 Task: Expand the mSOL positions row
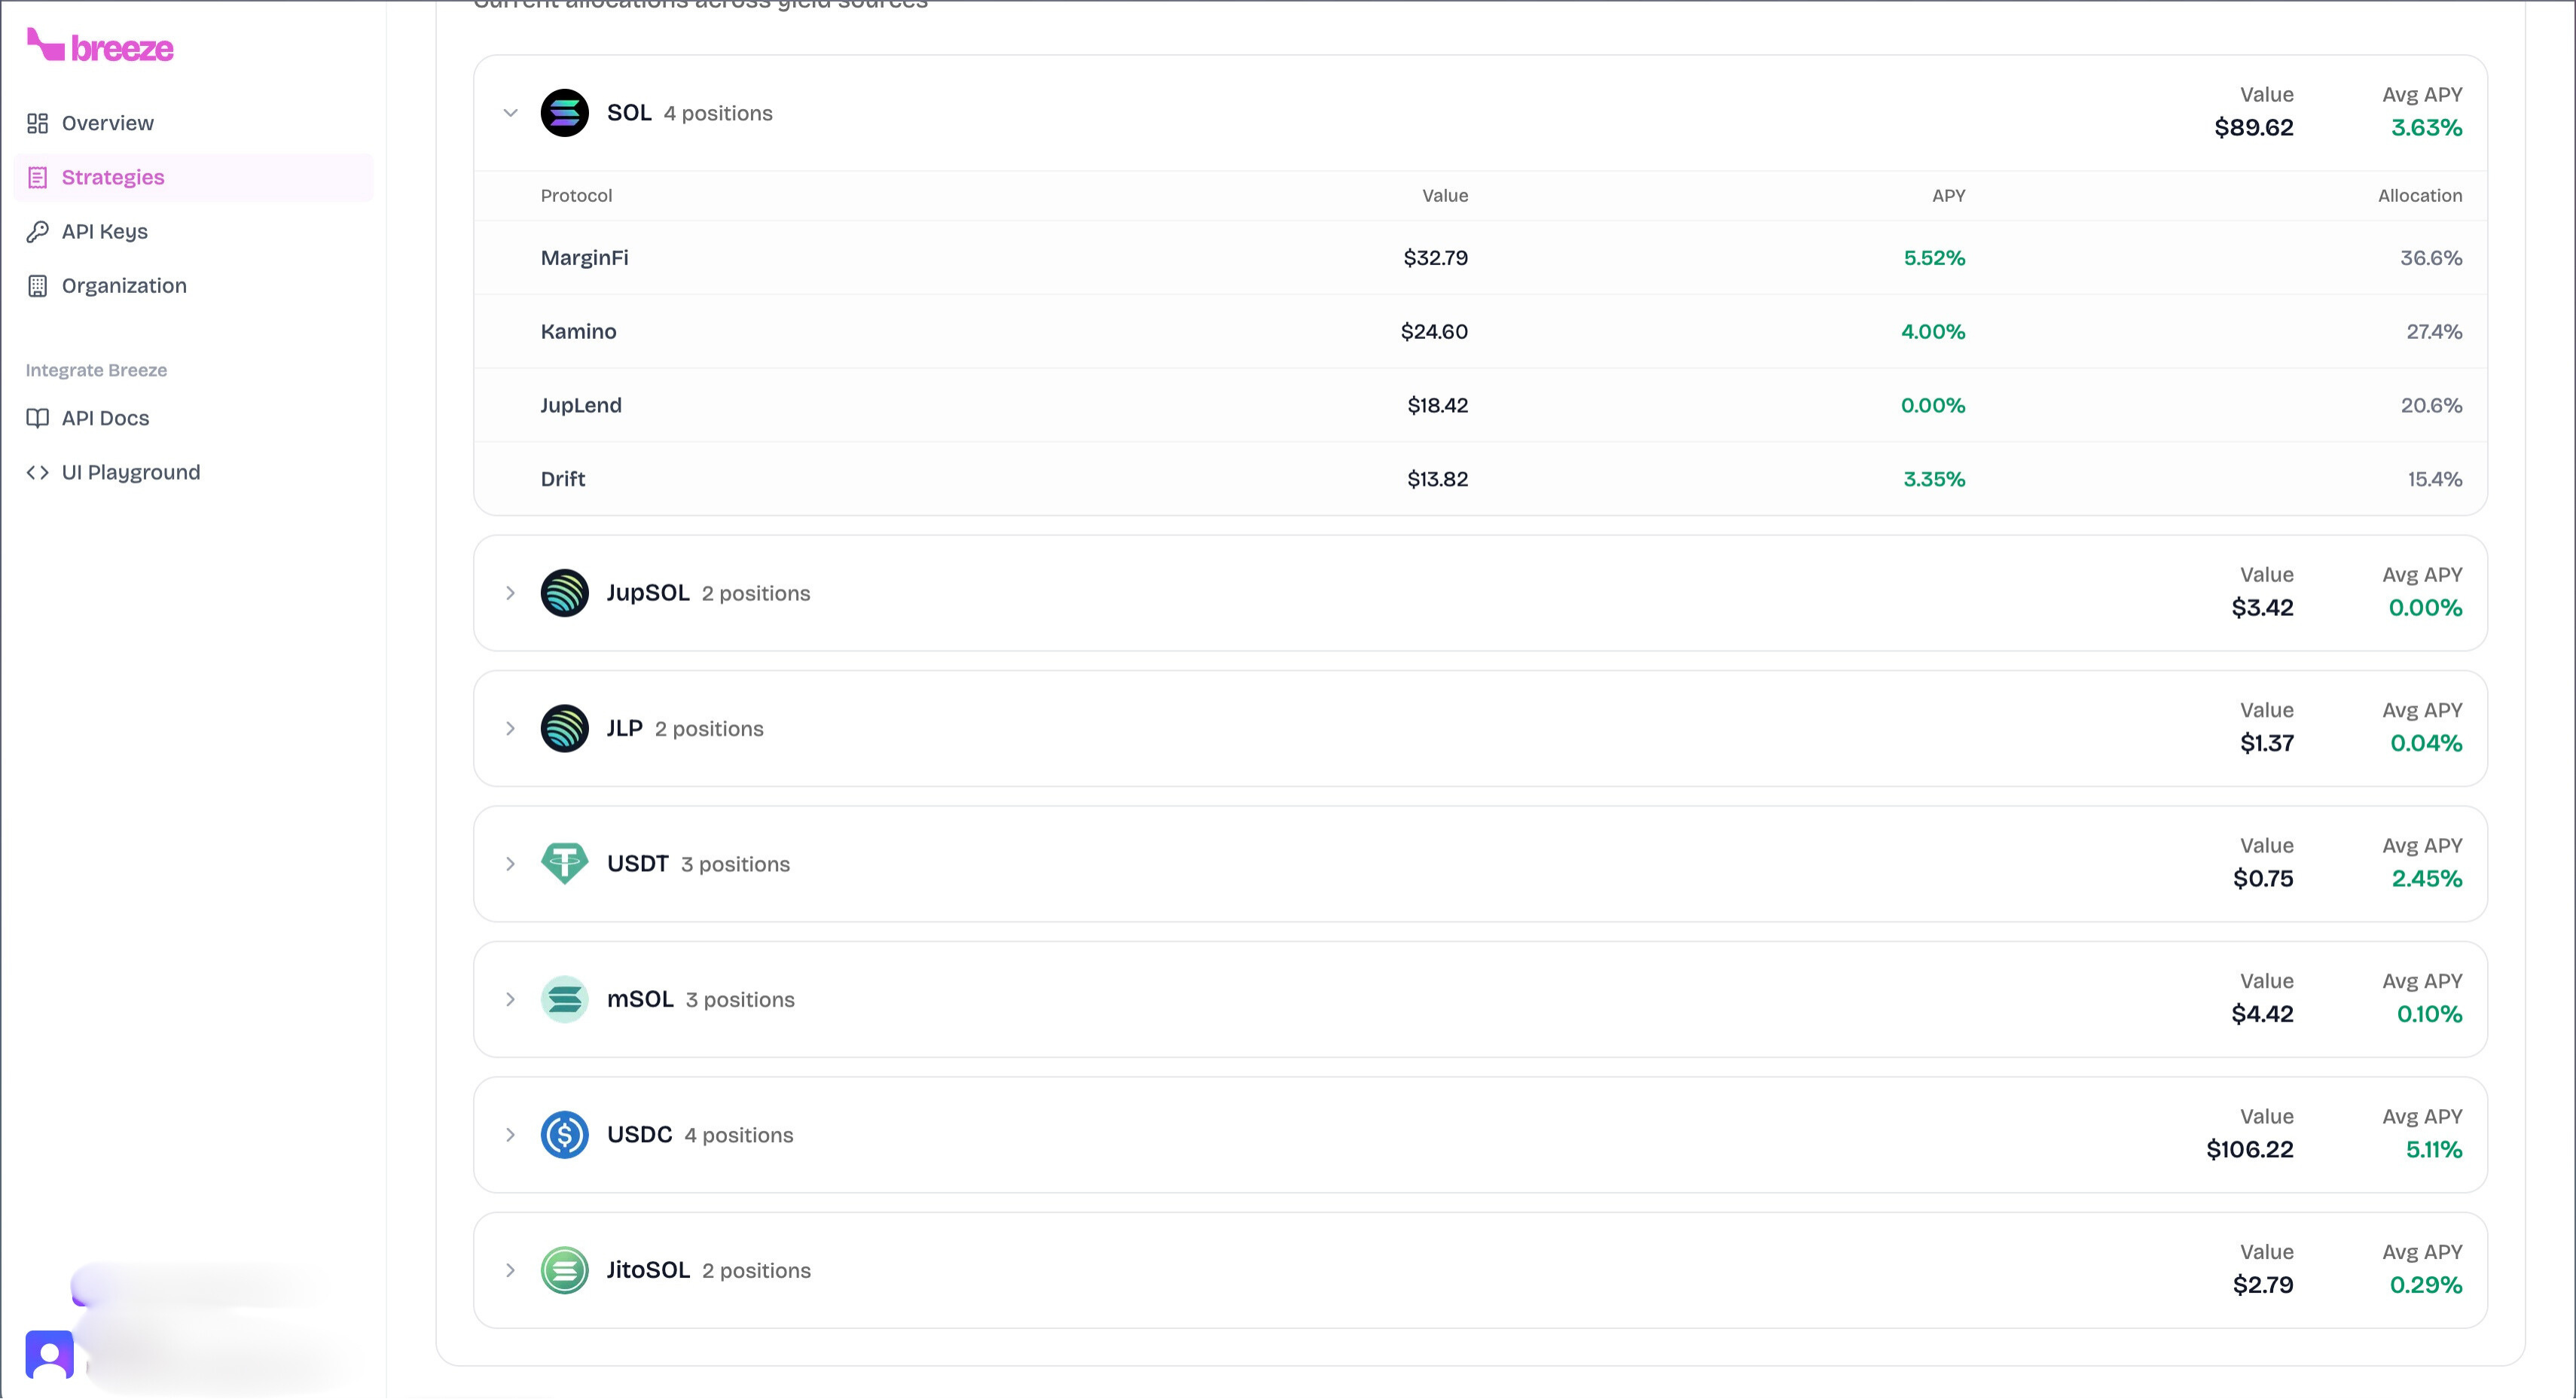[x=510, y=998]
